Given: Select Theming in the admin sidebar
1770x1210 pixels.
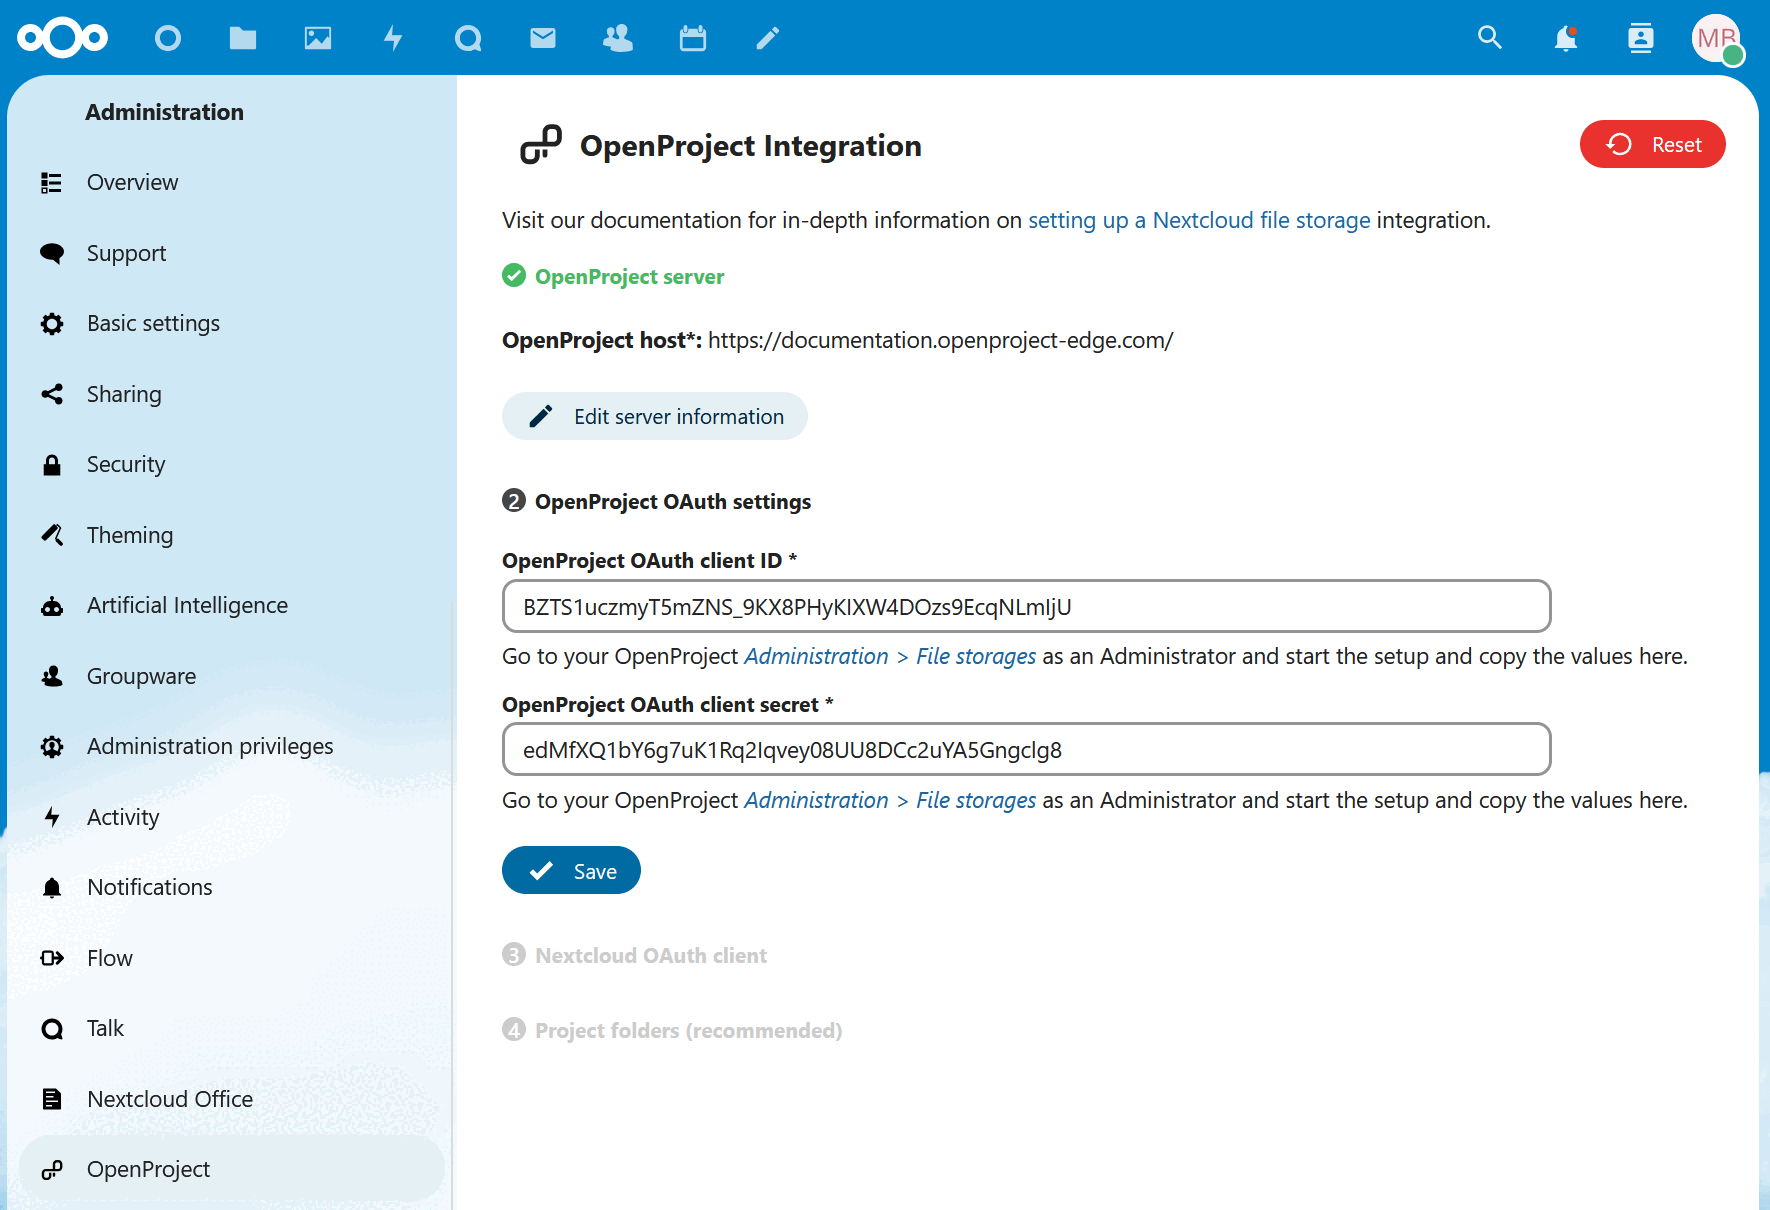Looking at the screenshot, I should click(130, 535).
